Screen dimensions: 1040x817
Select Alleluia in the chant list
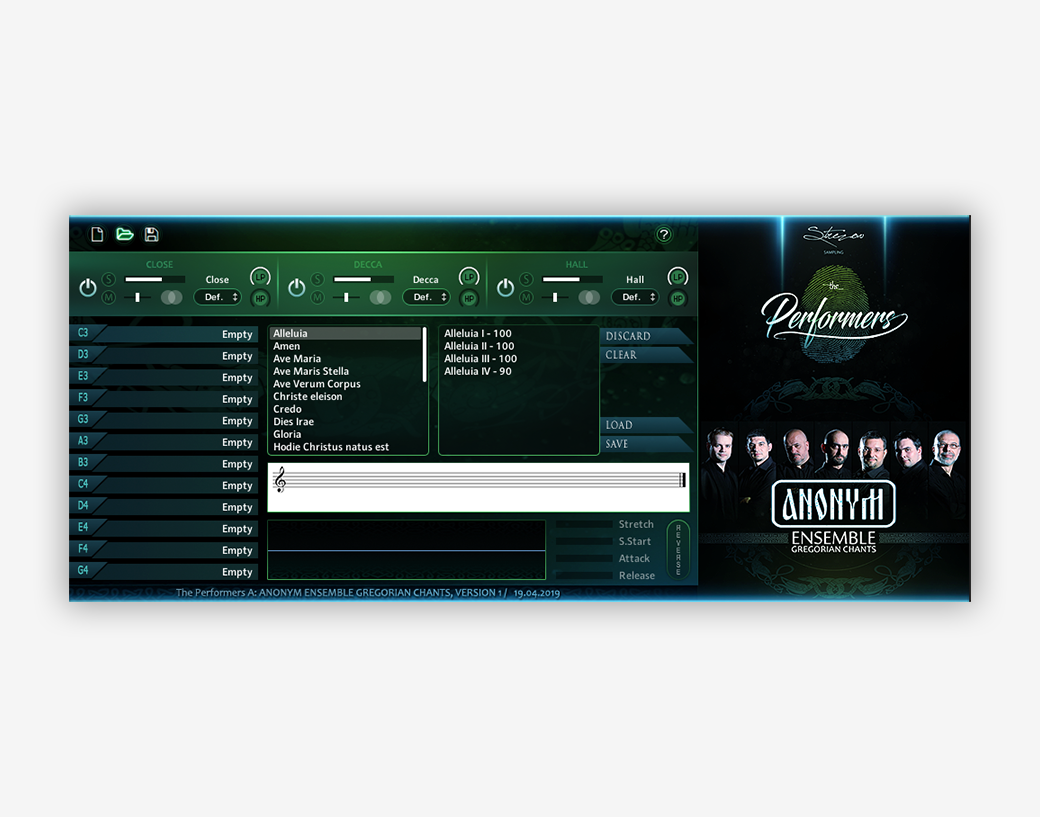pyautogui.click(x=345, y=334)
